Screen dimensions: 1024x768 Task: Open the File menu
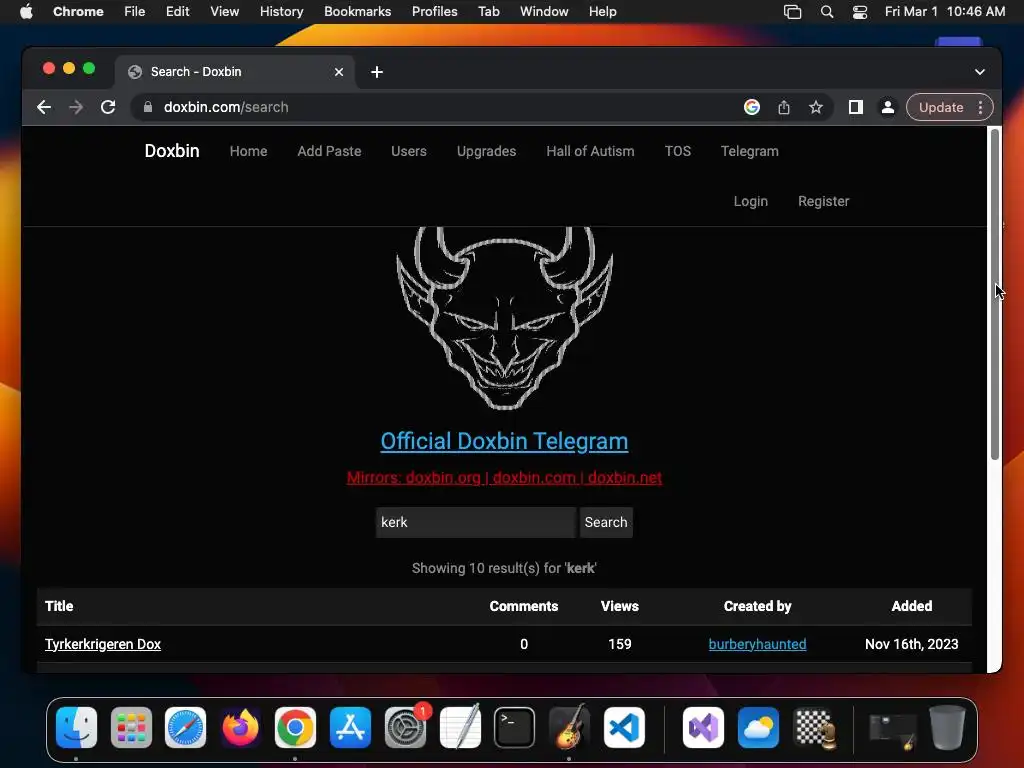pos(135,12)
